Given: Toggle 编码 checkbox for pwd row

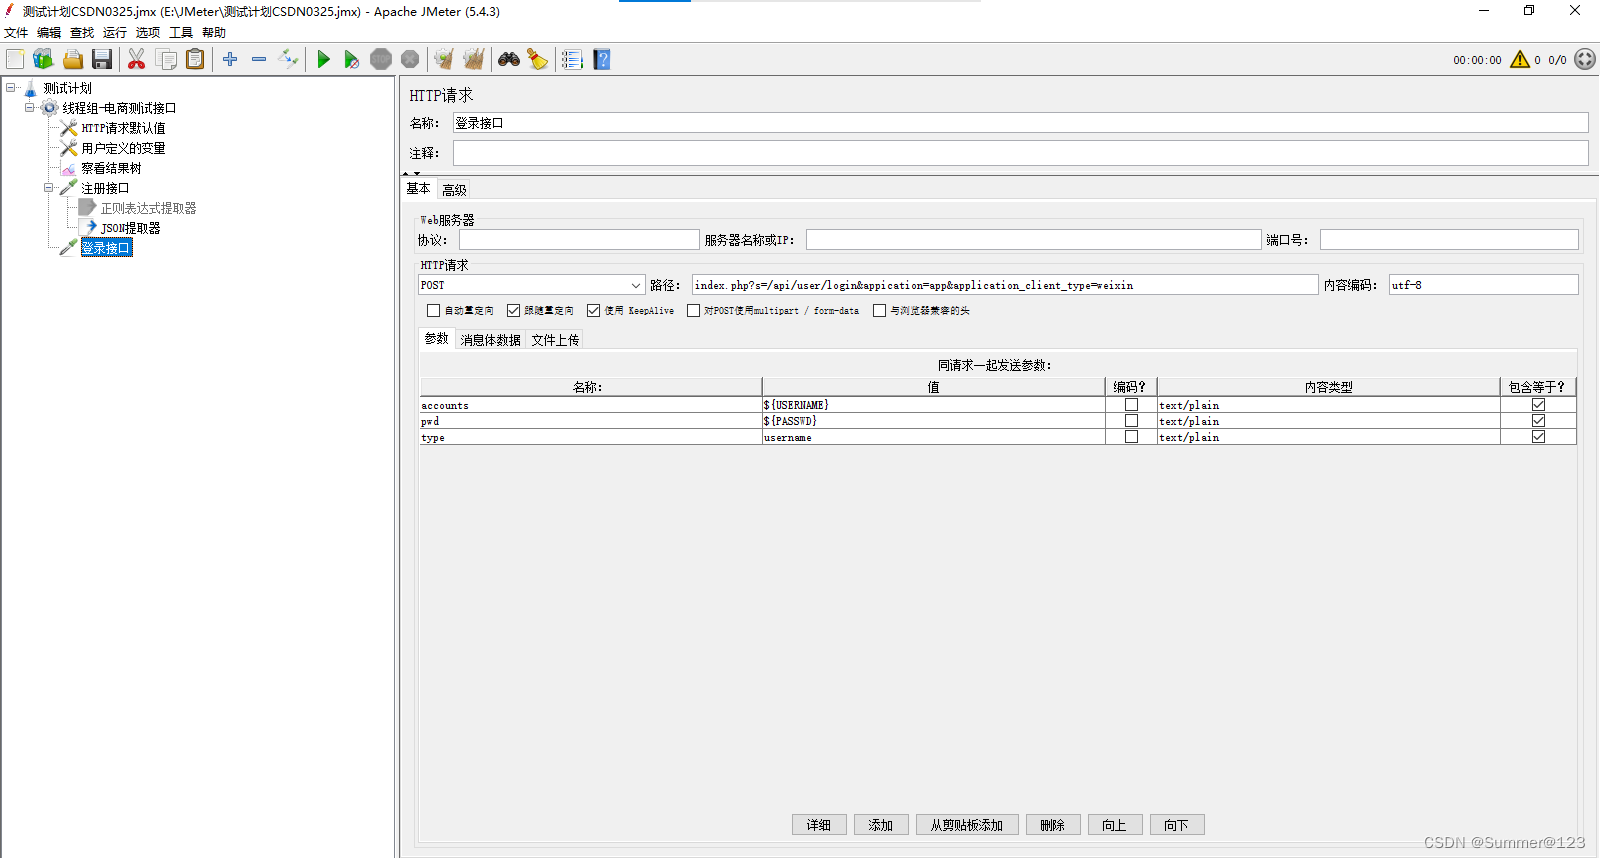Looking at the screenshot, I should 1131,421.
